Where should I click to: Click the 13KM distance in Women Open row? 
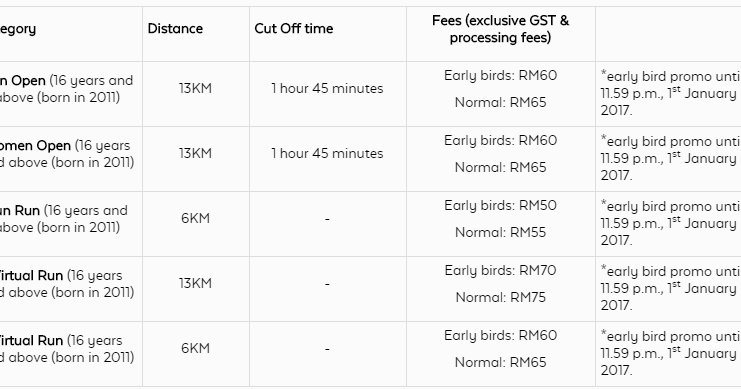195,154
